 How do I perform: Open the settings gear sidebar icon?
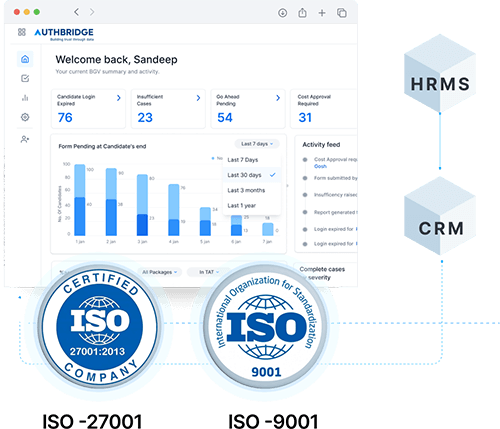pyautogui.click(x=25, y=117)
